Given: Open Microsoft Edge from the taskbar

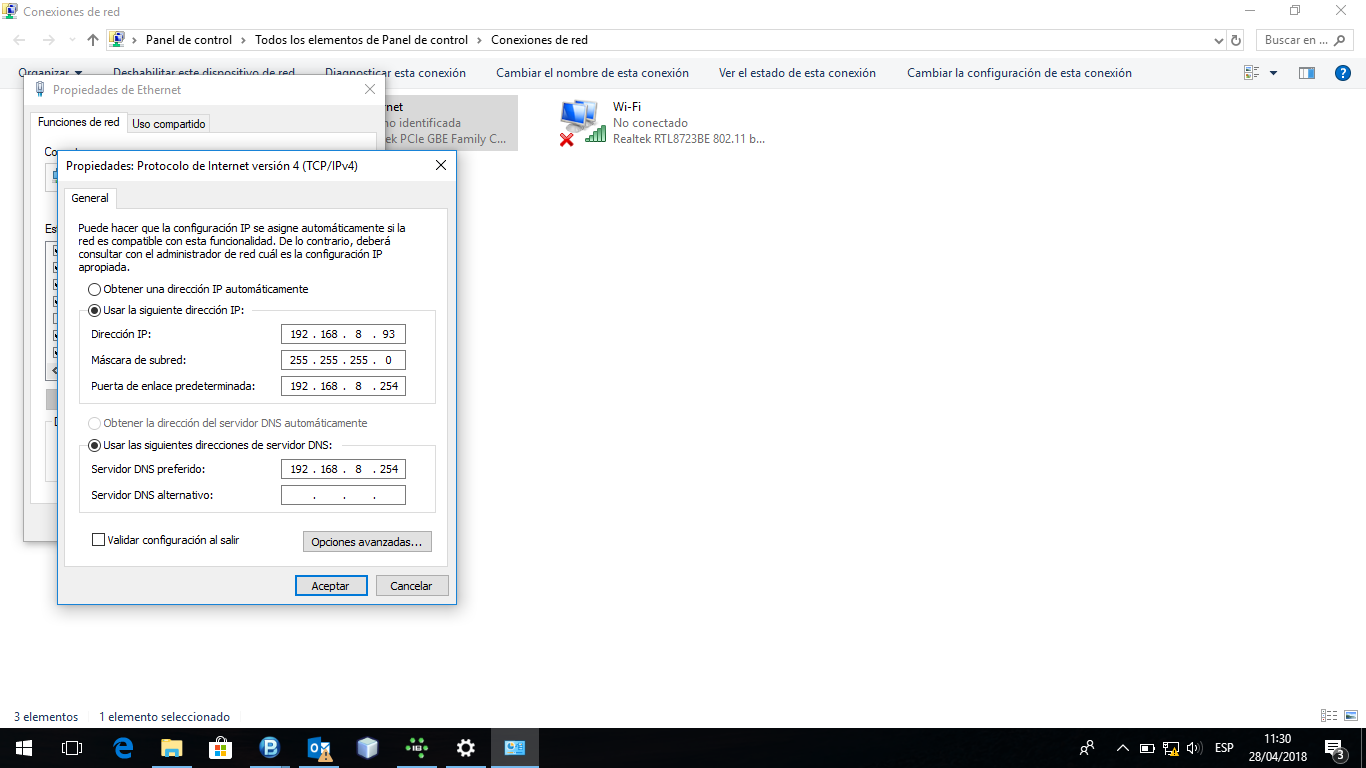Looking at the screenshot, I should [x=123, y=747].
